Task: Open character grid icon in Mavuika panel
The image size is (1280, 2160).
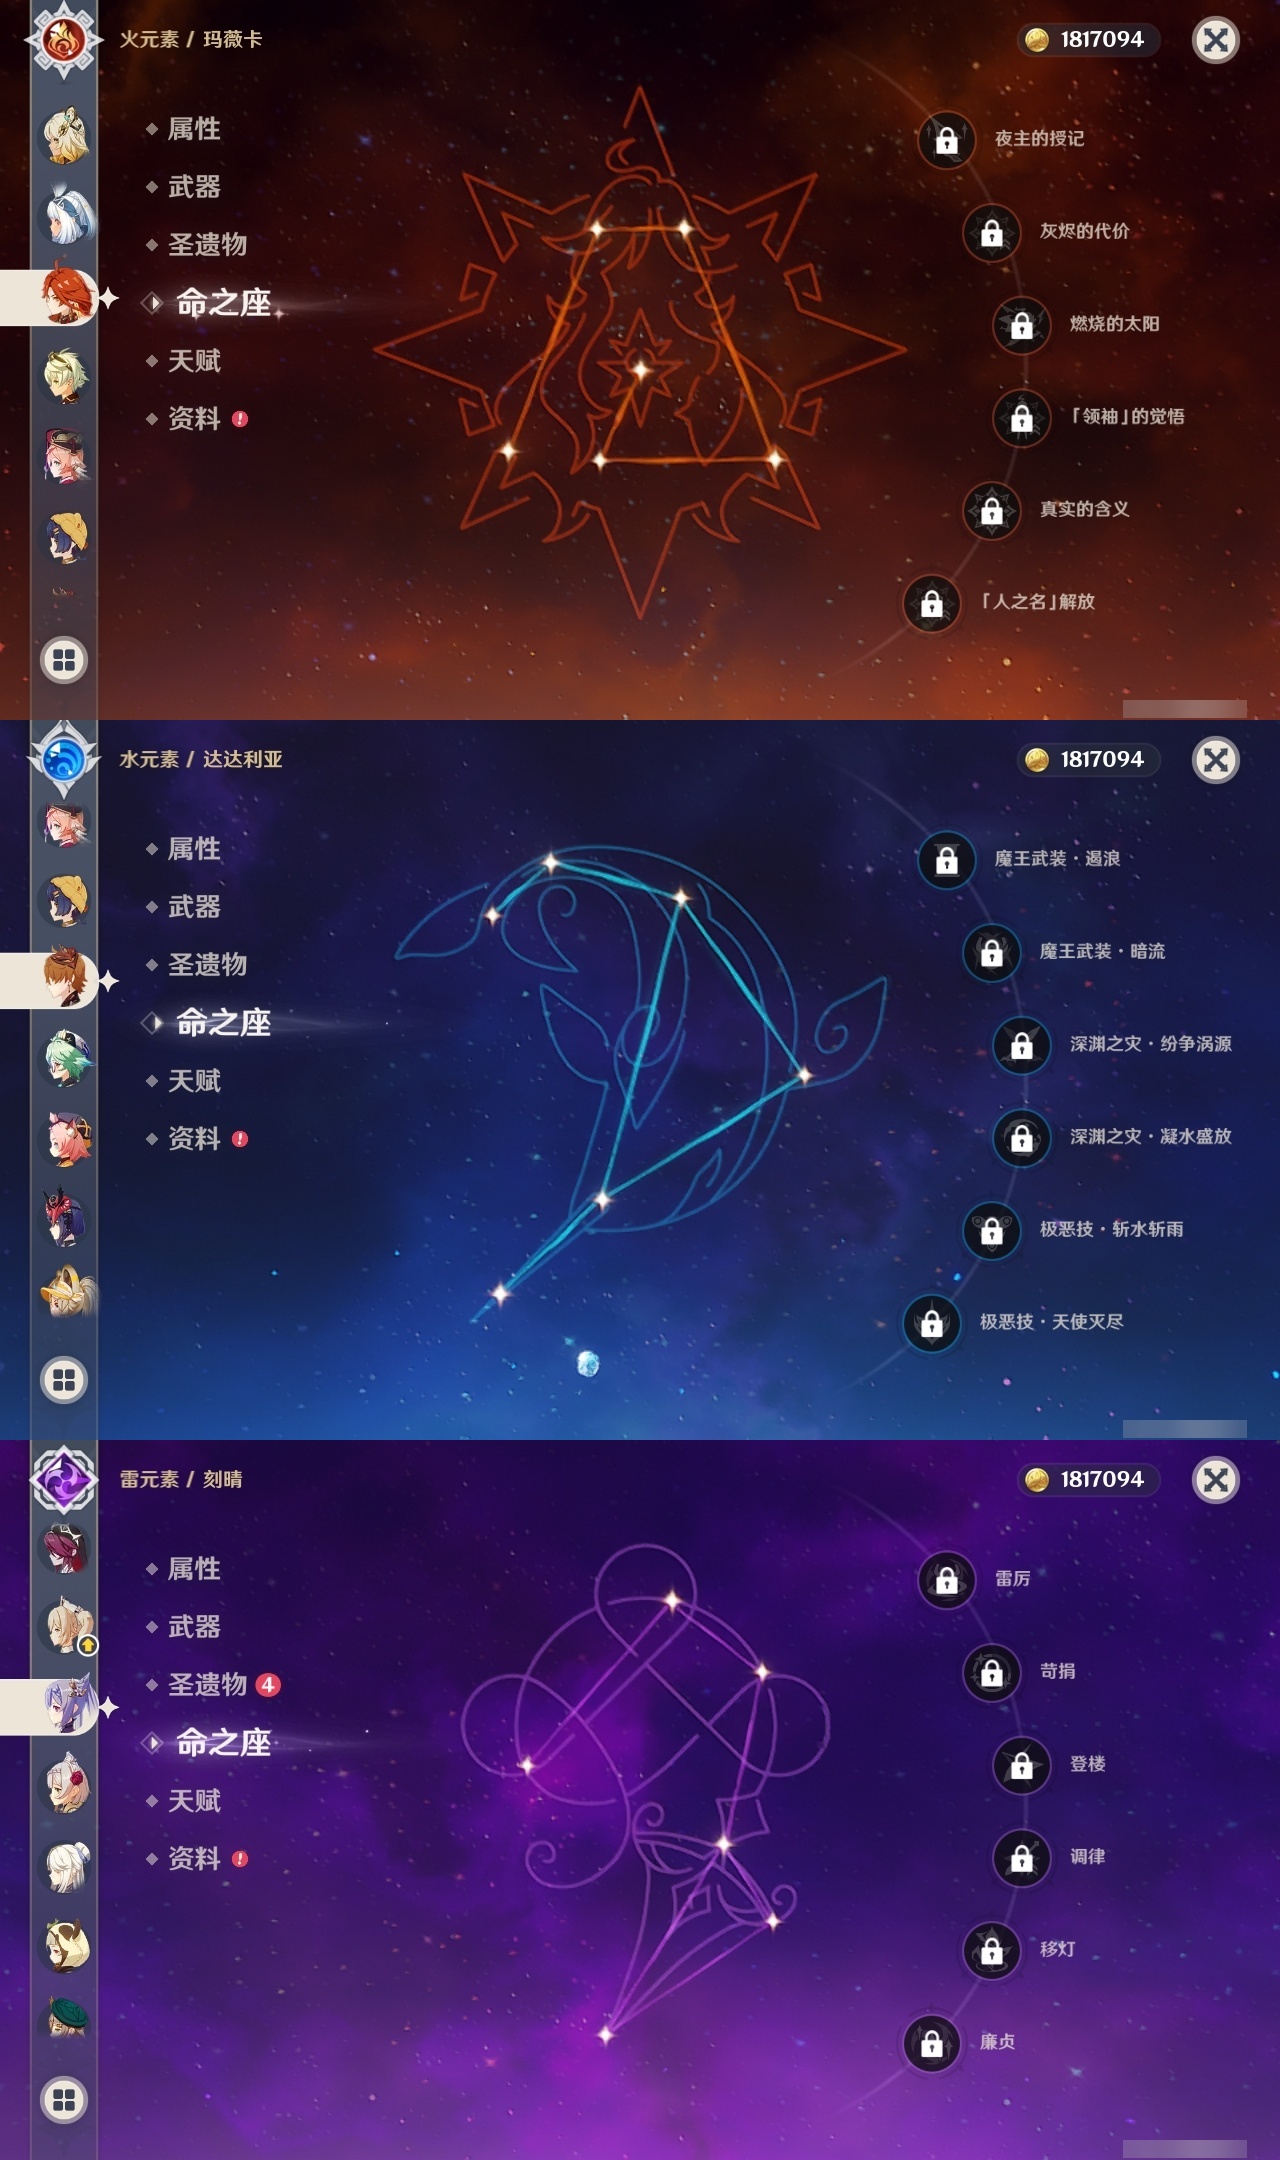Action: click(64, 660)
